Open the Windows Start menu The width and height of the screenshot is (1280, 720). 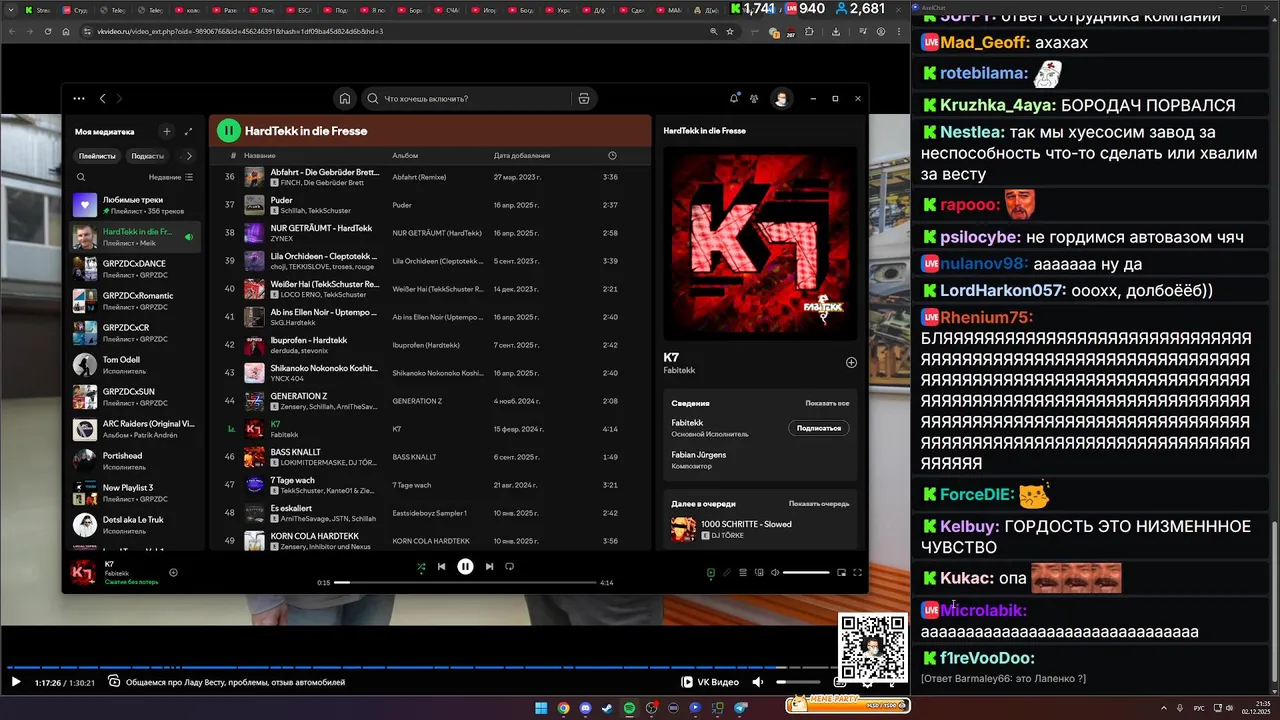tap(541, 708)
